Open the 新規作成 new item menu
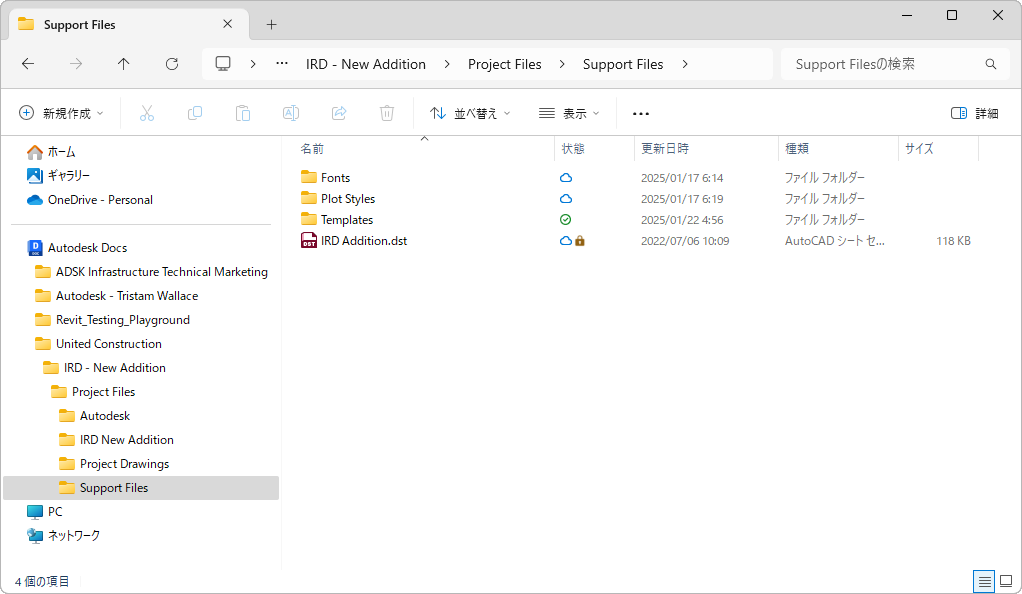This screenshot has height=594, width=1022. pos(61,113)
